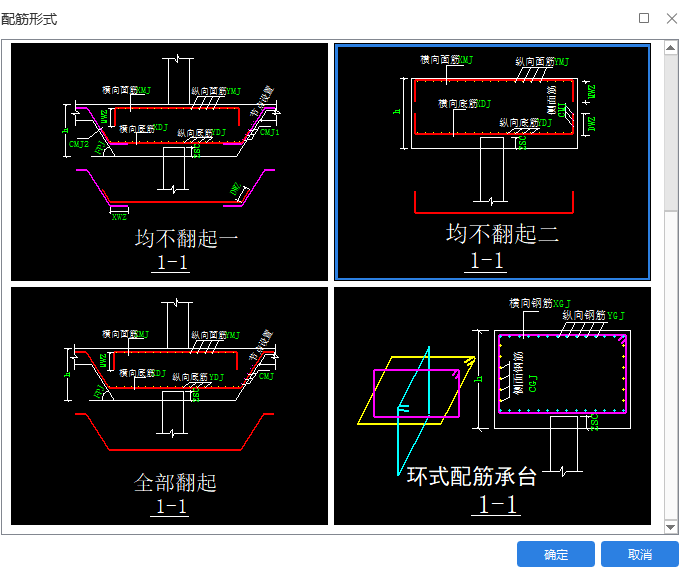Choose the 全部翻起 reinforcement diagram
Image resolution: width=680 pixels, height=571 pixels.
coord(169,406)
